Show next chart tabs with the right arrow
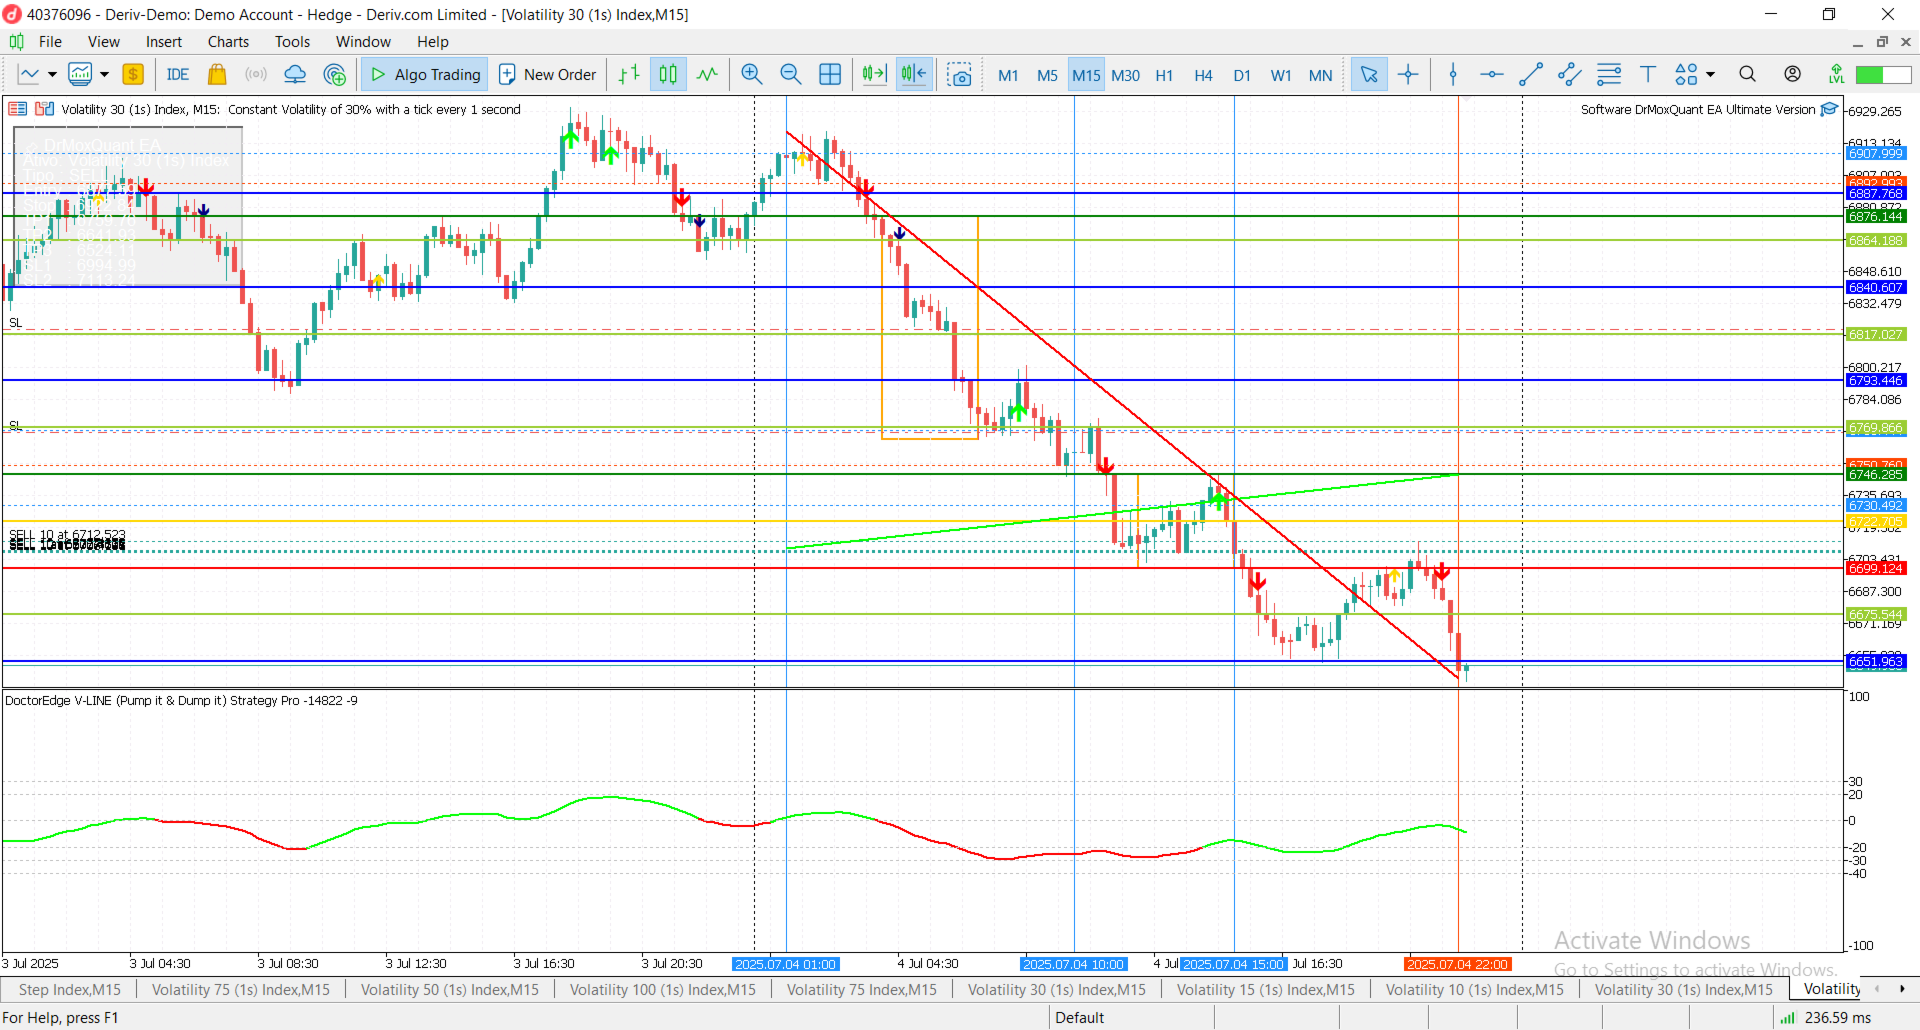Screen dimensions: 1920x1030 [x=1902, y=989]
